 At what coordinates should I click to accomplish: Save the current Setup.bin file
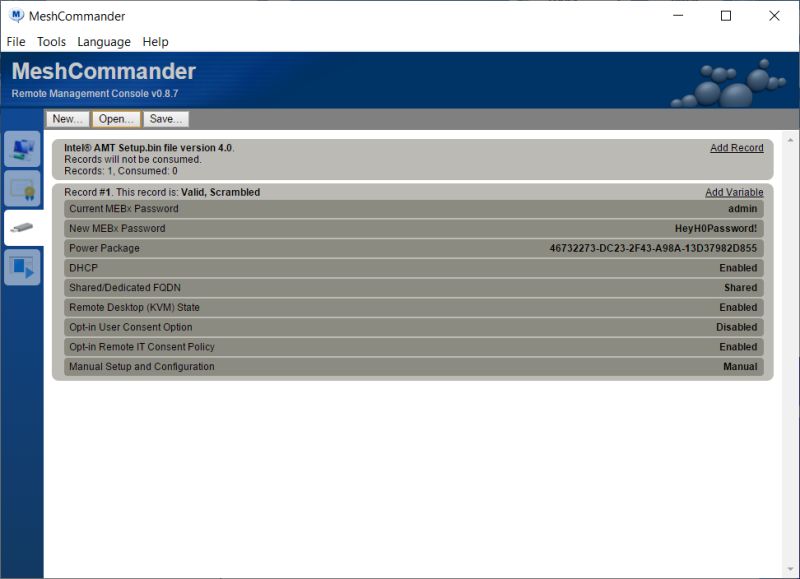(166, 118)
